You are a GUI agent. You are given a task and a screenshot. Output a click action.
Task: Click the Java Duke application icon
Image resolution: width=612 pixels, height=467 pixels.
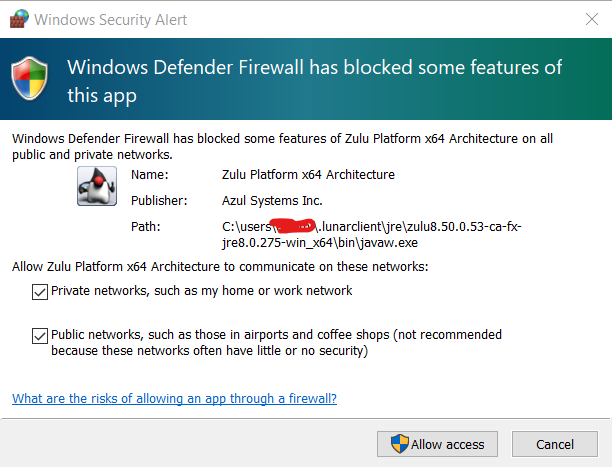[97, 186]
